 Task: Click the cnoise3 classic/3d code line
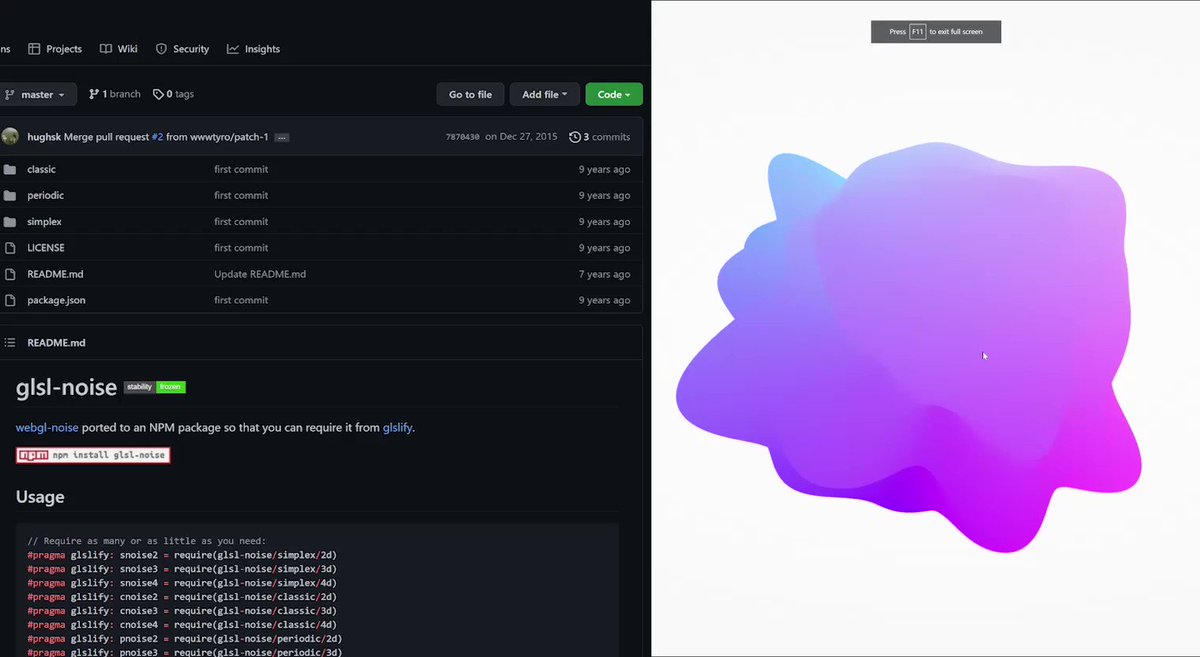coord(182,611)
